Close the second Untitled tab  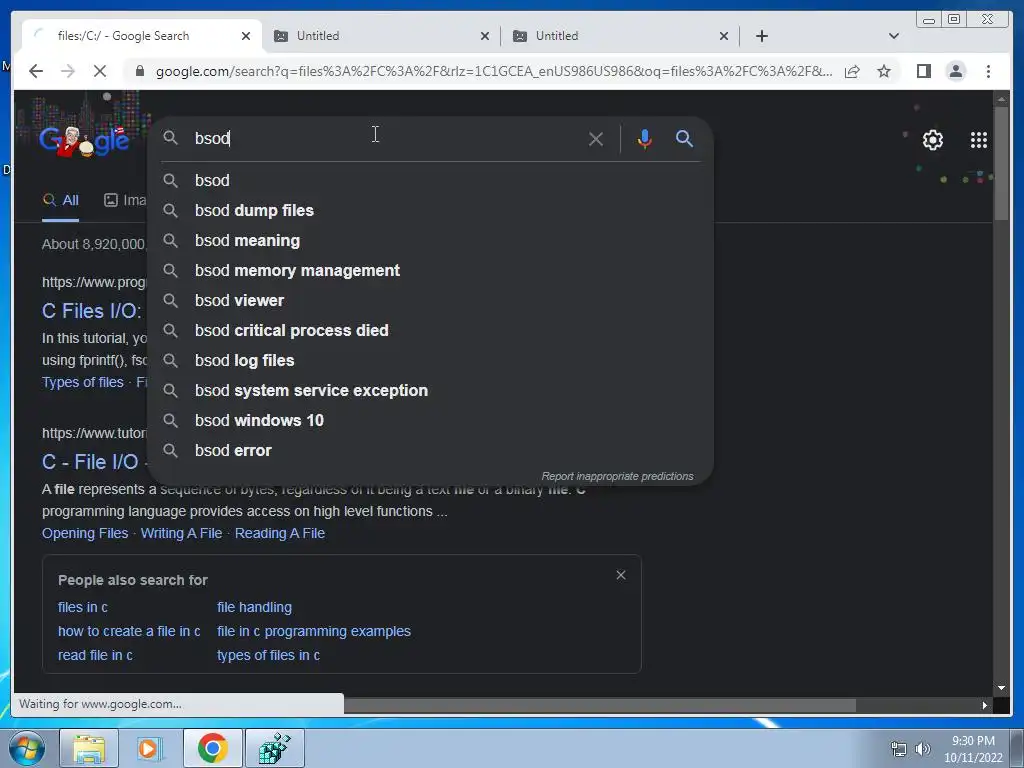724,36
